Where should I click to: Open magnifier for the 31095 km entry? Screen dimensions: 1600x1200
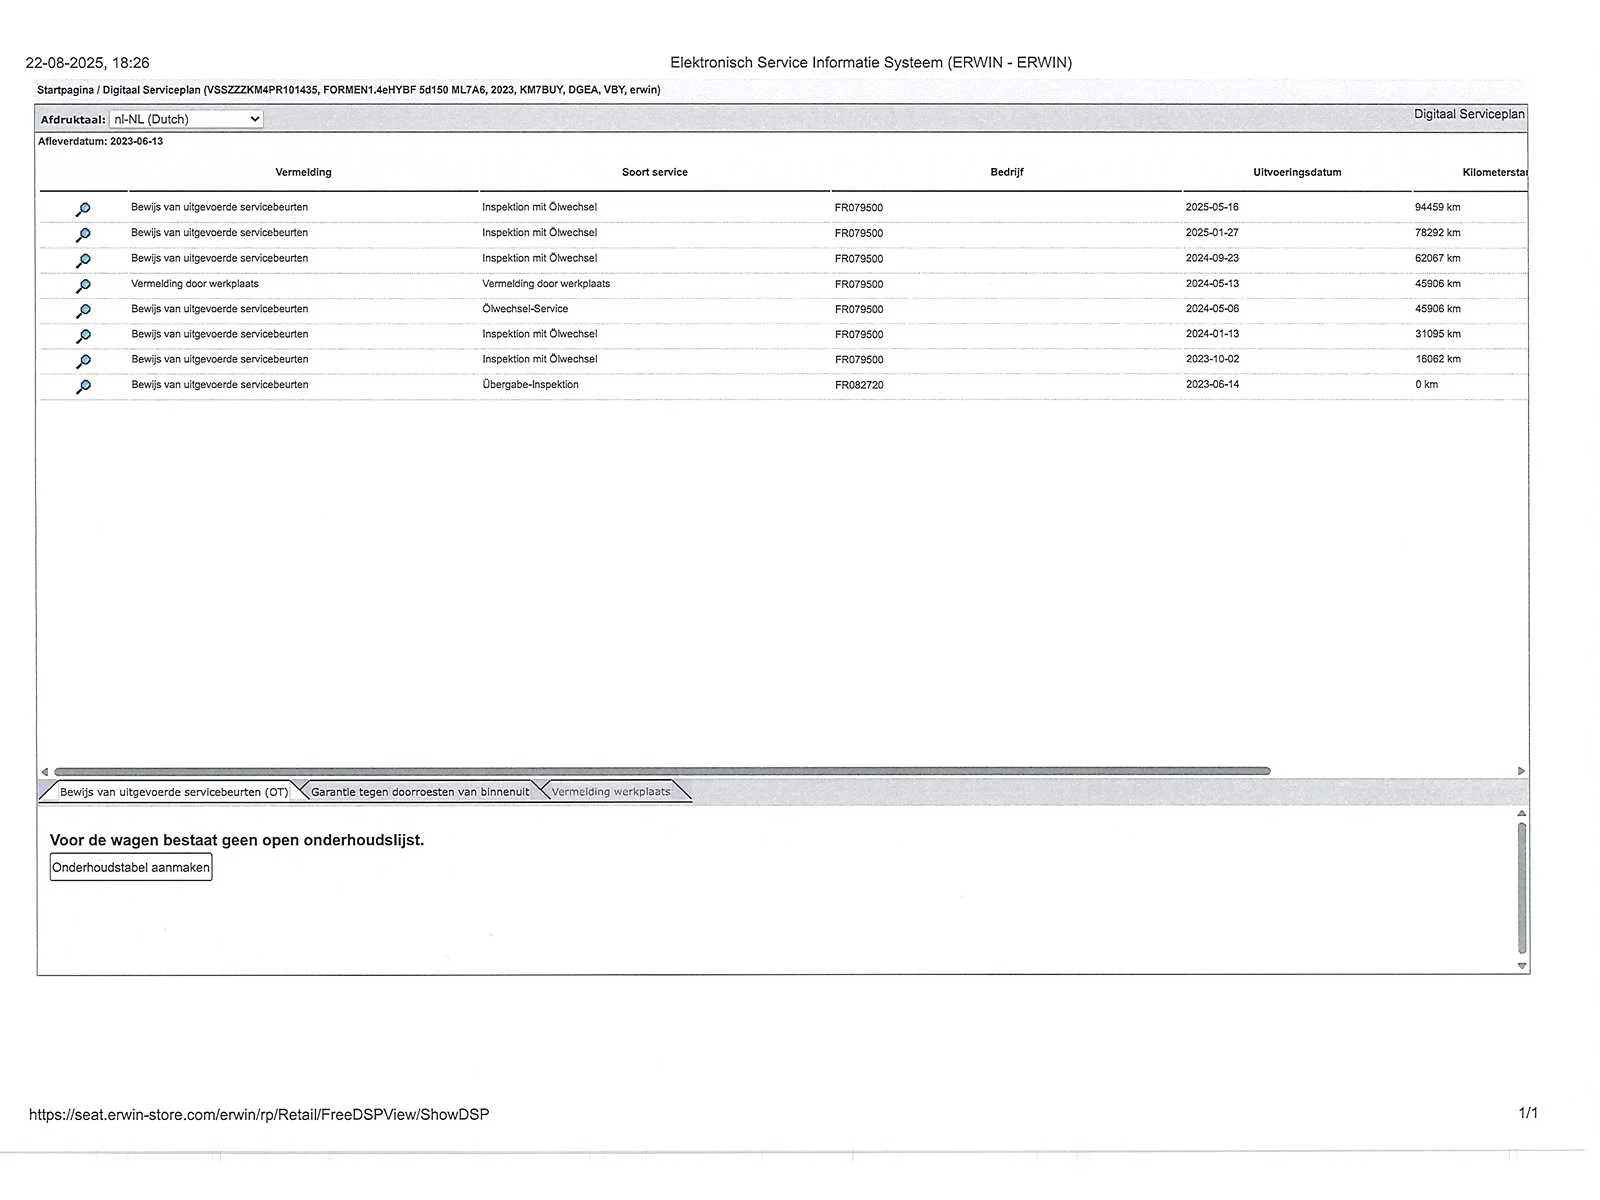coord(83,336)
